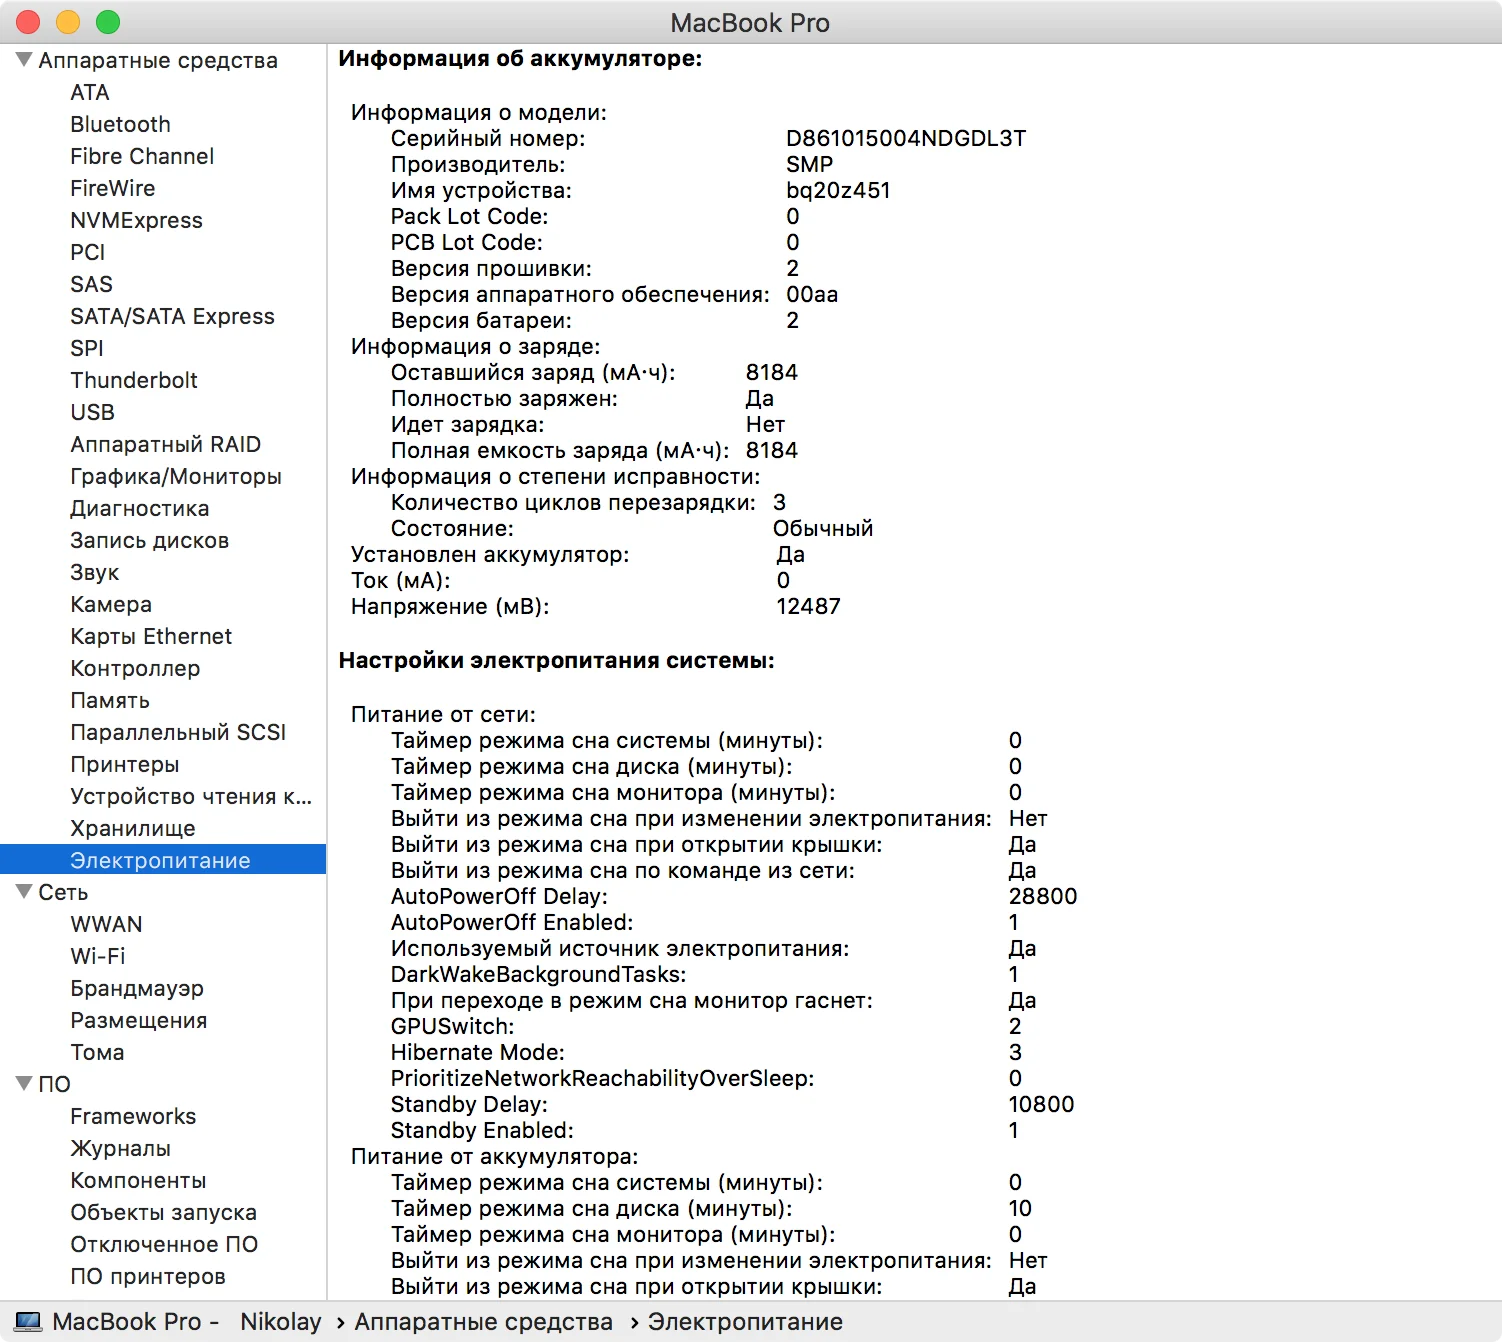Open Память sidebar entry

pos(110,700)
